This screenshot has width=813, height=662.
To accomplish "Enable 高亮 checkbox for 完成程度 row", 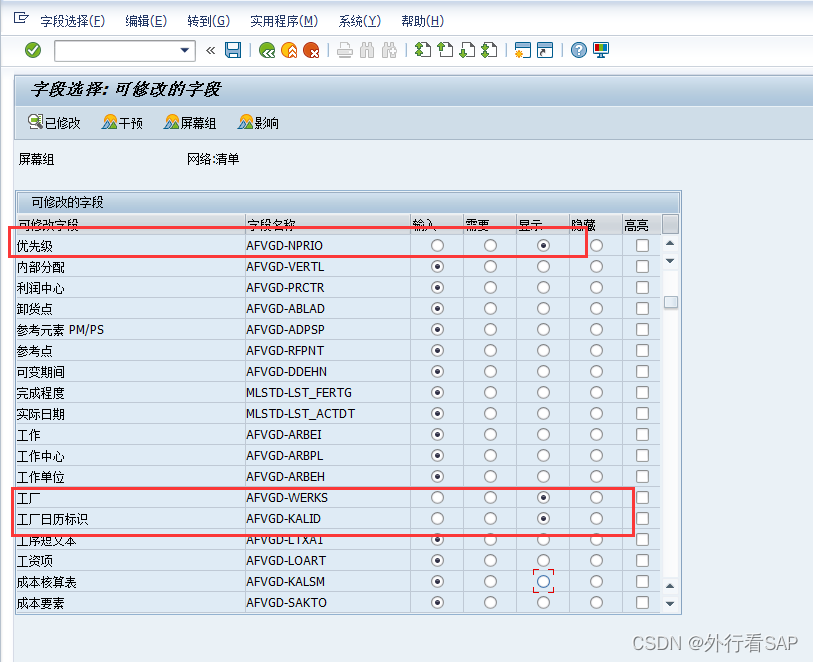I will point(642,392).
